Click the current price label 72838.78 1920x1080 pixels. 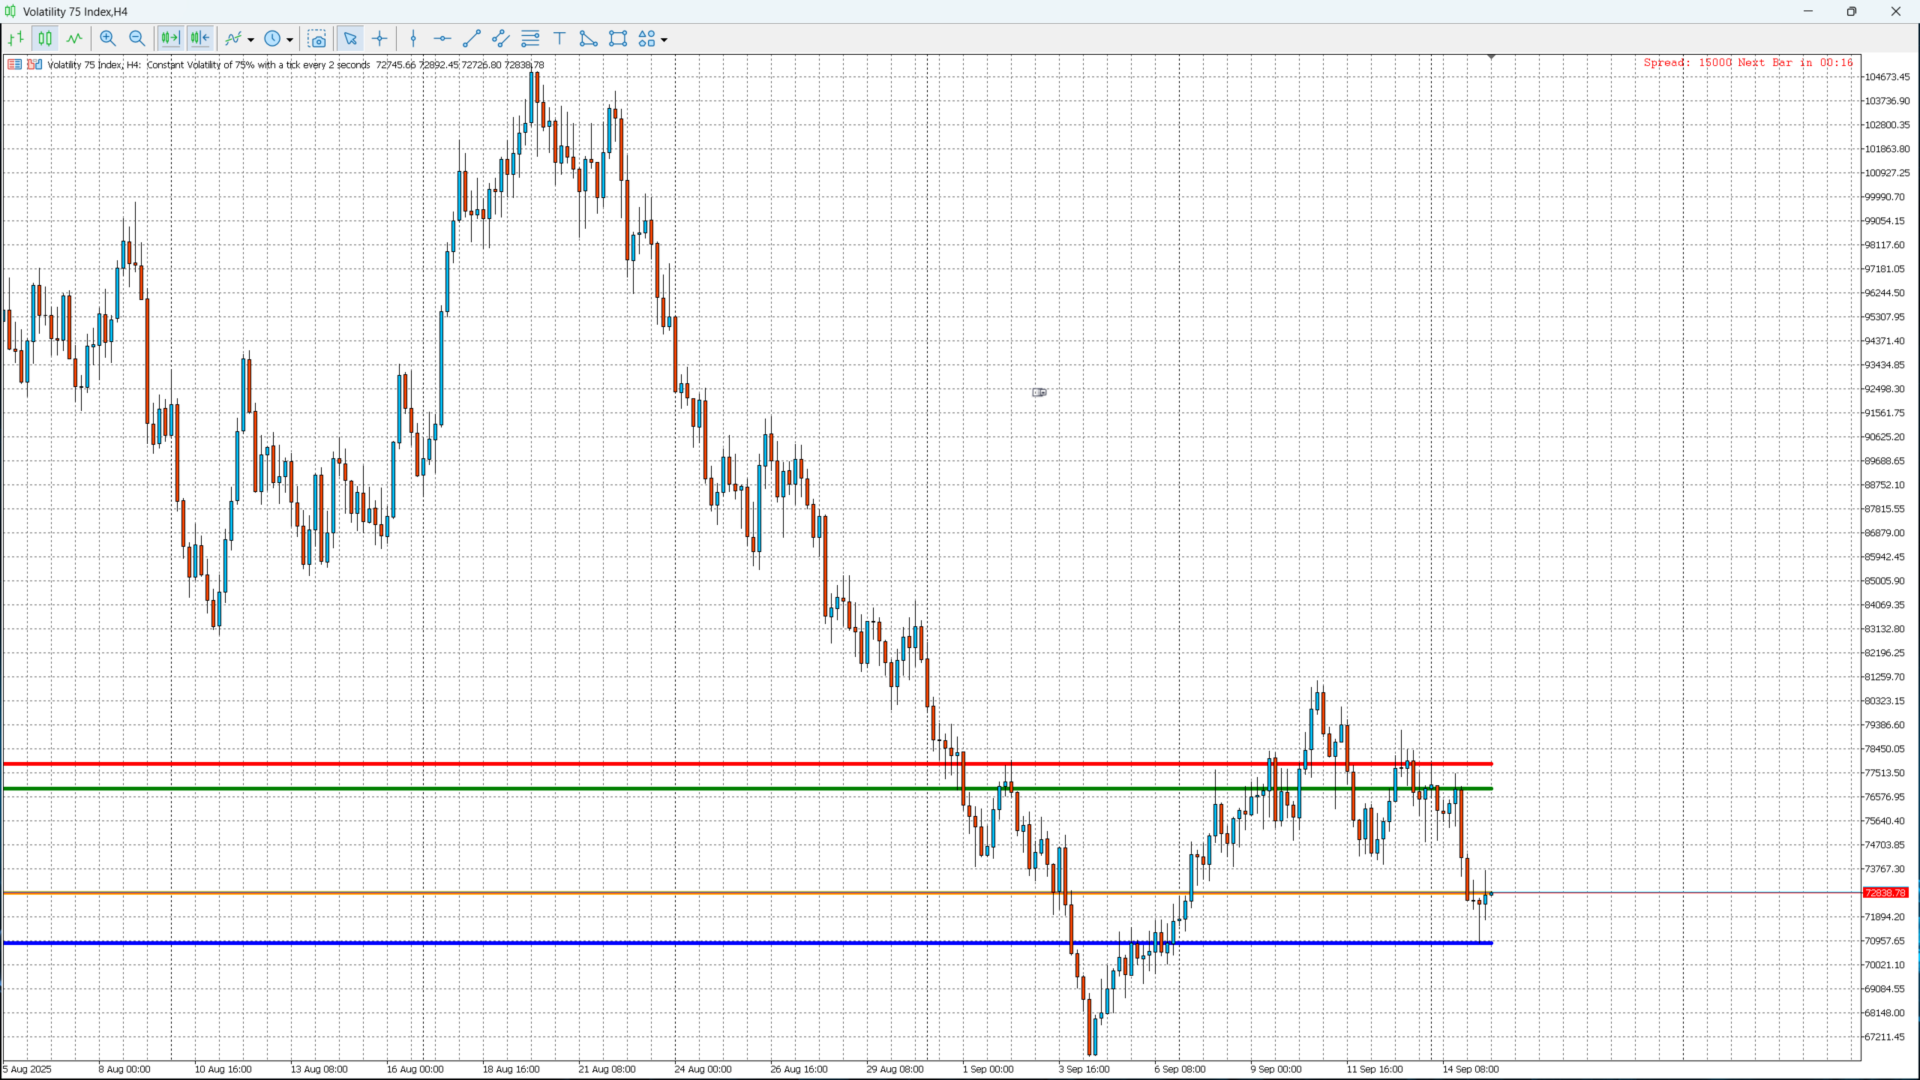[1885, 893]
